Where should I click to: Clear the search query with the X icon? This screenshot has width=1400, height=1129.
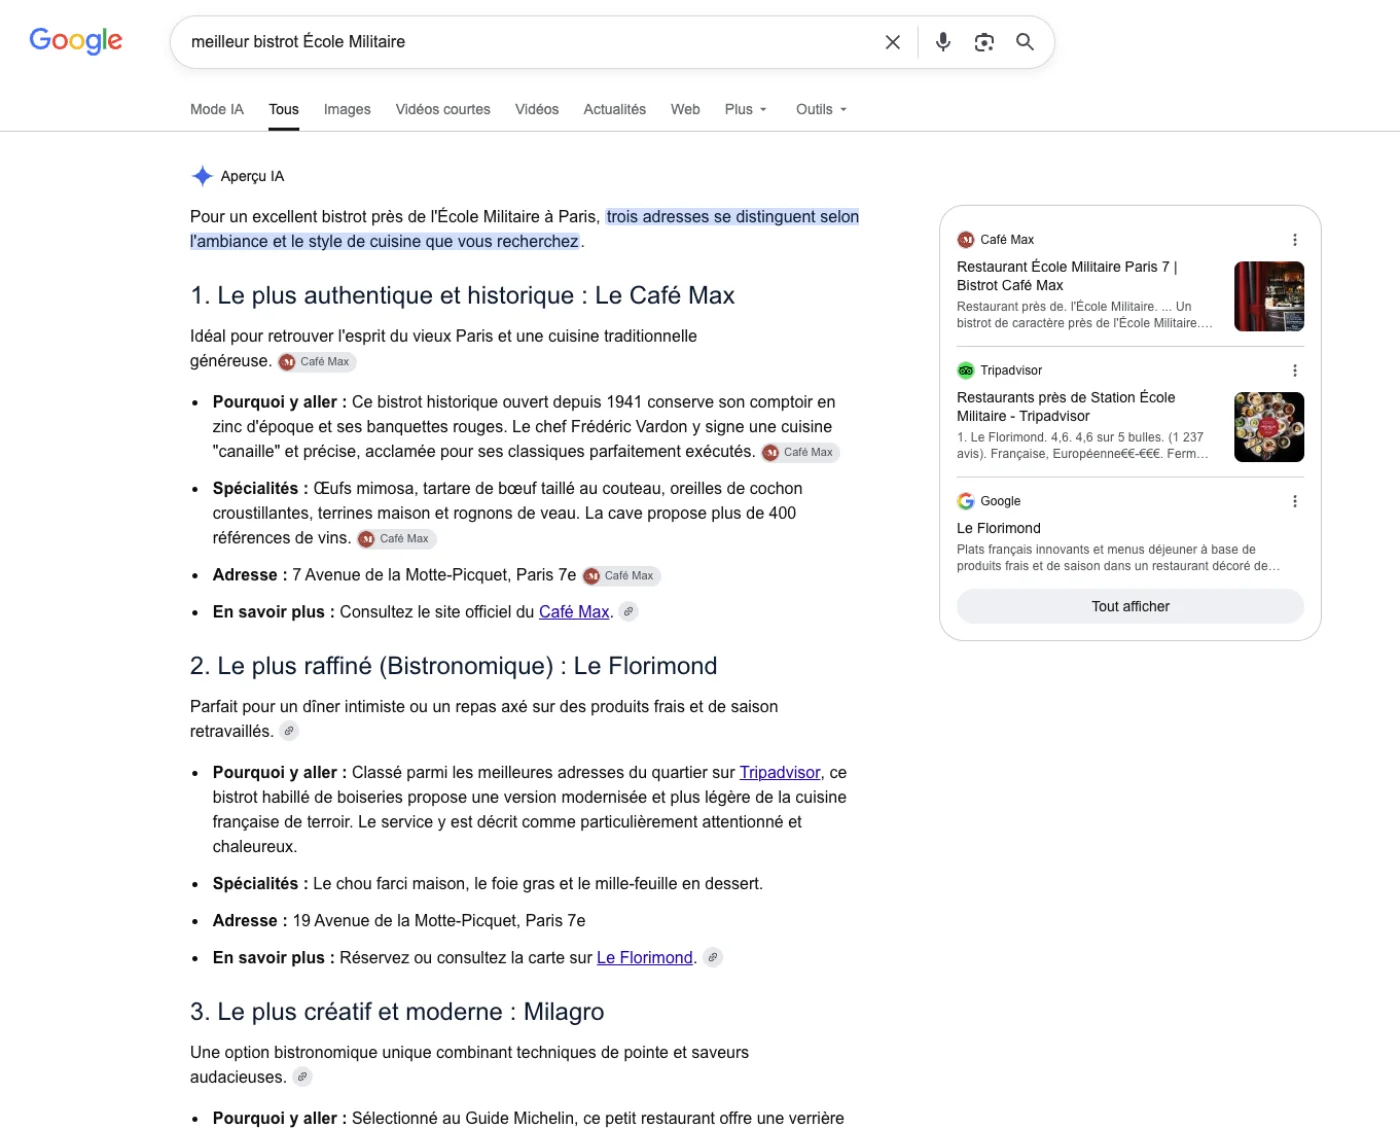pyautogui.click(x=893, y=42)
